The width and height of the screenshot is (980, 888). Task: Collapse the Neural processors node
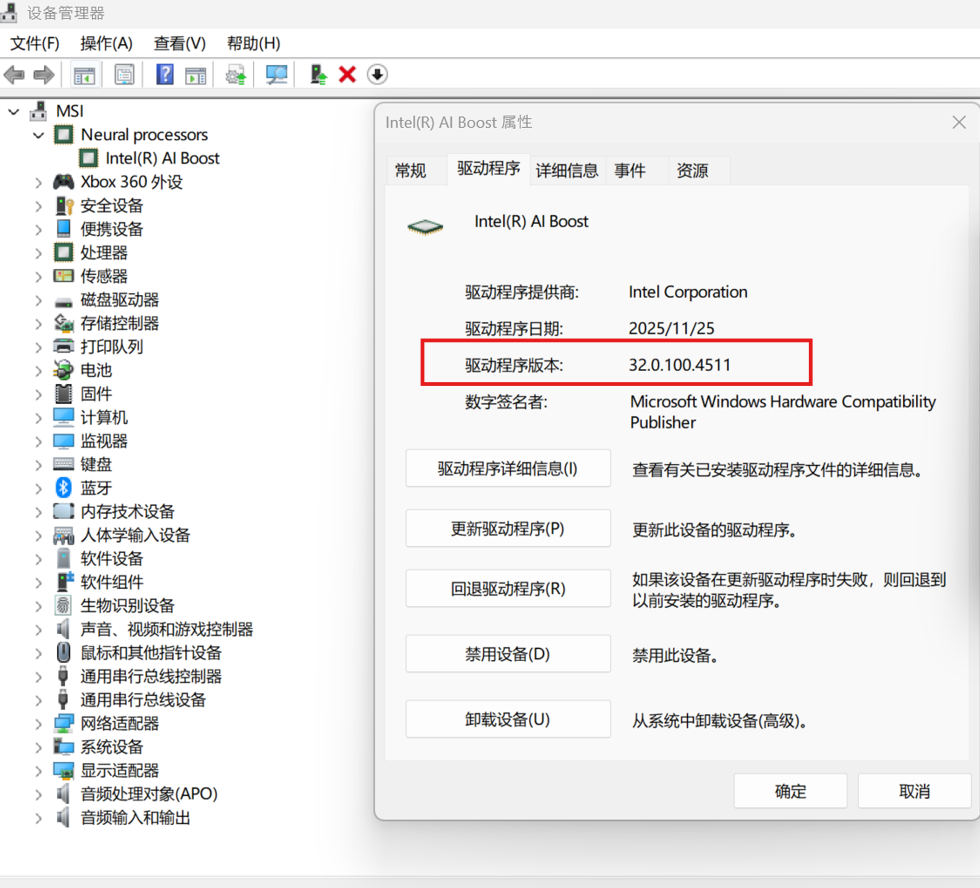[39, 135]
